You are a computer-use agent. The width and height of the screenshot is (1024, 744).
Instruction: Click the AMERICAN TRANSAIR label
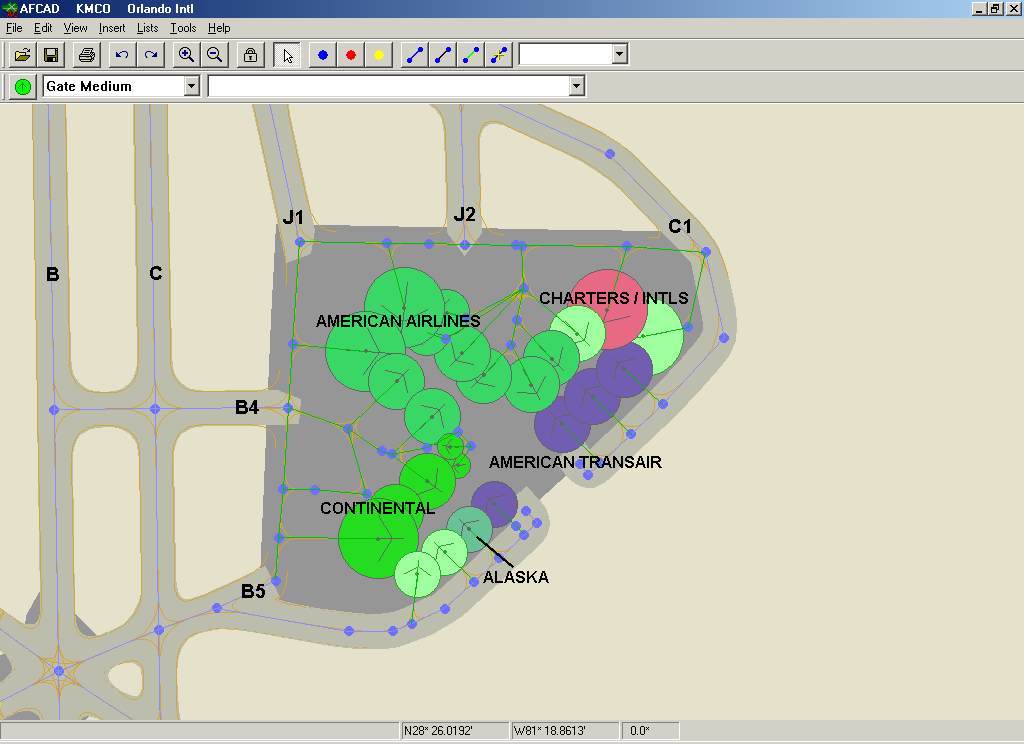[x=575, y=462]
